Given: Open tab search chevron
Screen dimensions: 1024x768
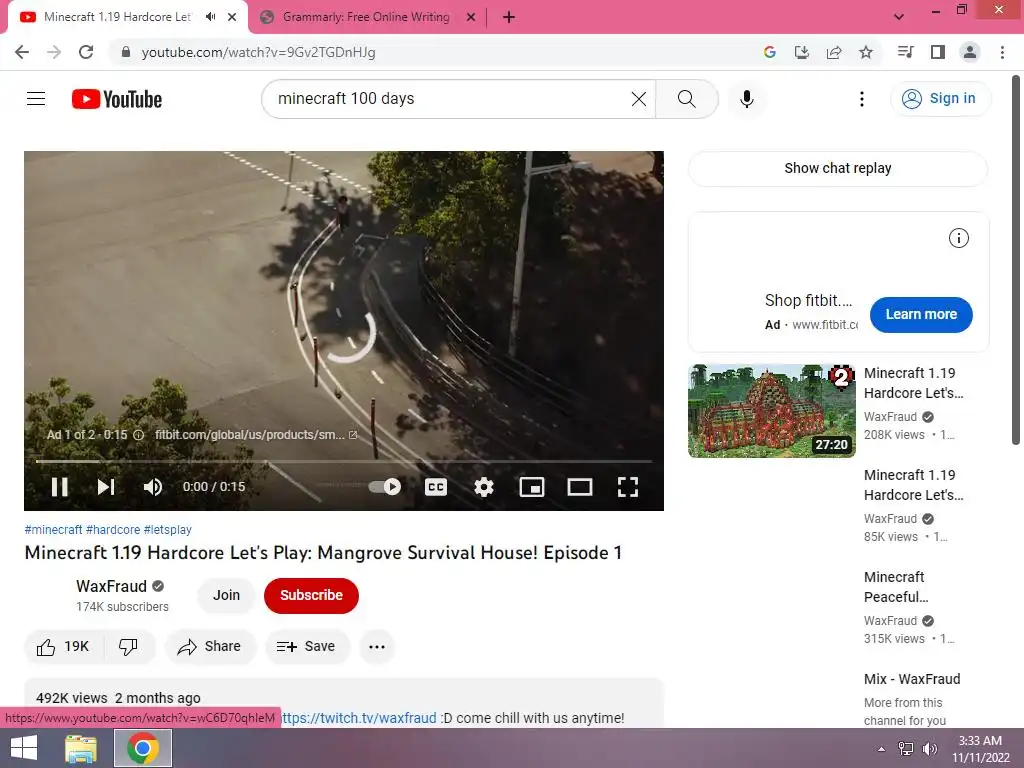Looking at the screenshot, I should pos(899,17).
